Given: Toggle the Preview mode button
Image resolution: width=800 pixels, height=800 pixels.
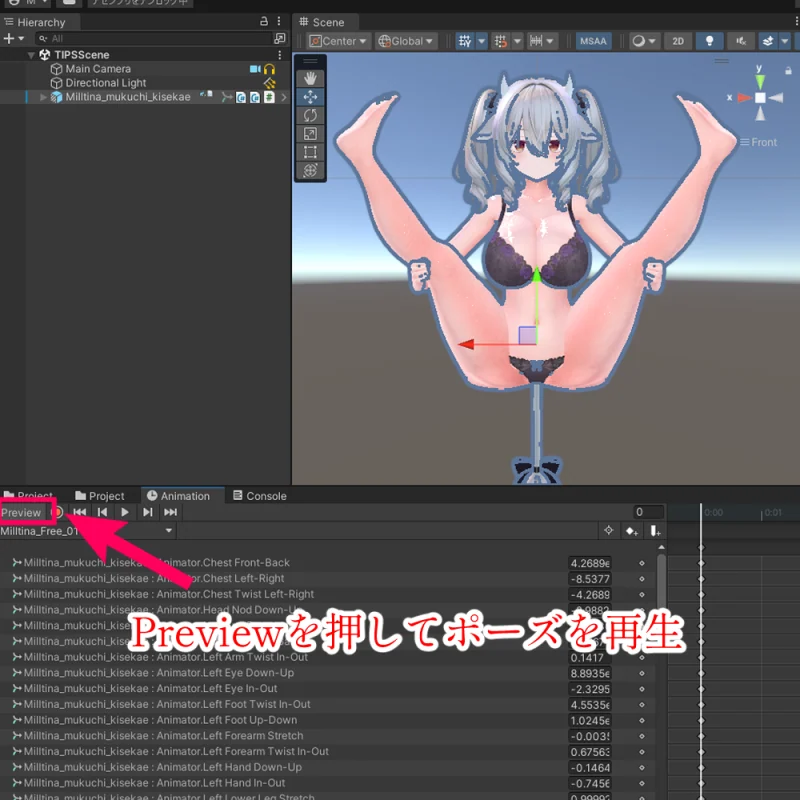Looking at the screenshot, I should click(21, 512).
